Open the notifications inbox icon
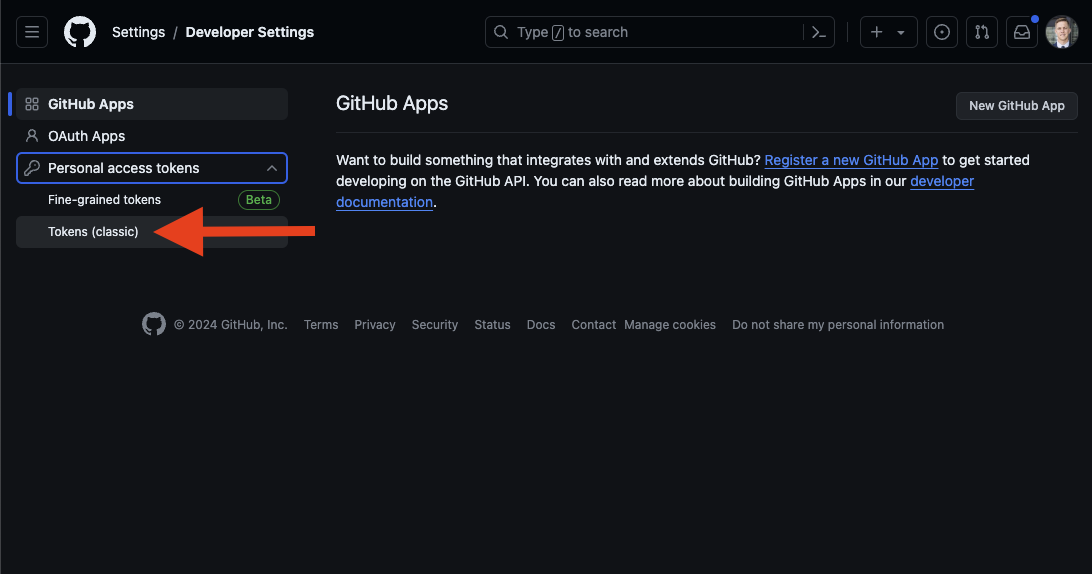 (x=1021, y=32)
